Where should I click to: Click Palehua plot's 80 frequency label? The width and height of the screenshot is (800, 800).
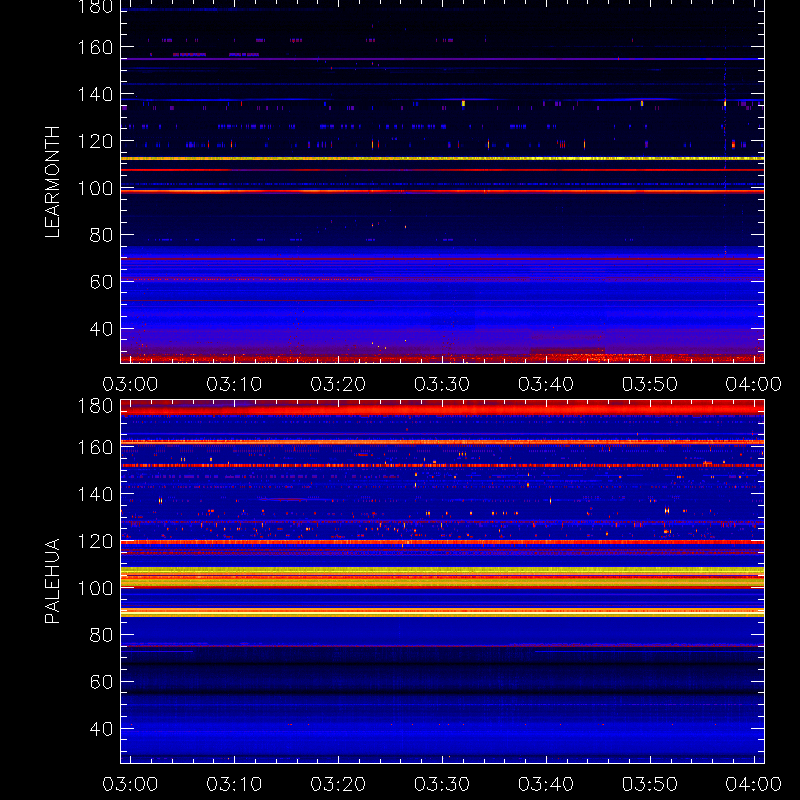click(101, 635)
